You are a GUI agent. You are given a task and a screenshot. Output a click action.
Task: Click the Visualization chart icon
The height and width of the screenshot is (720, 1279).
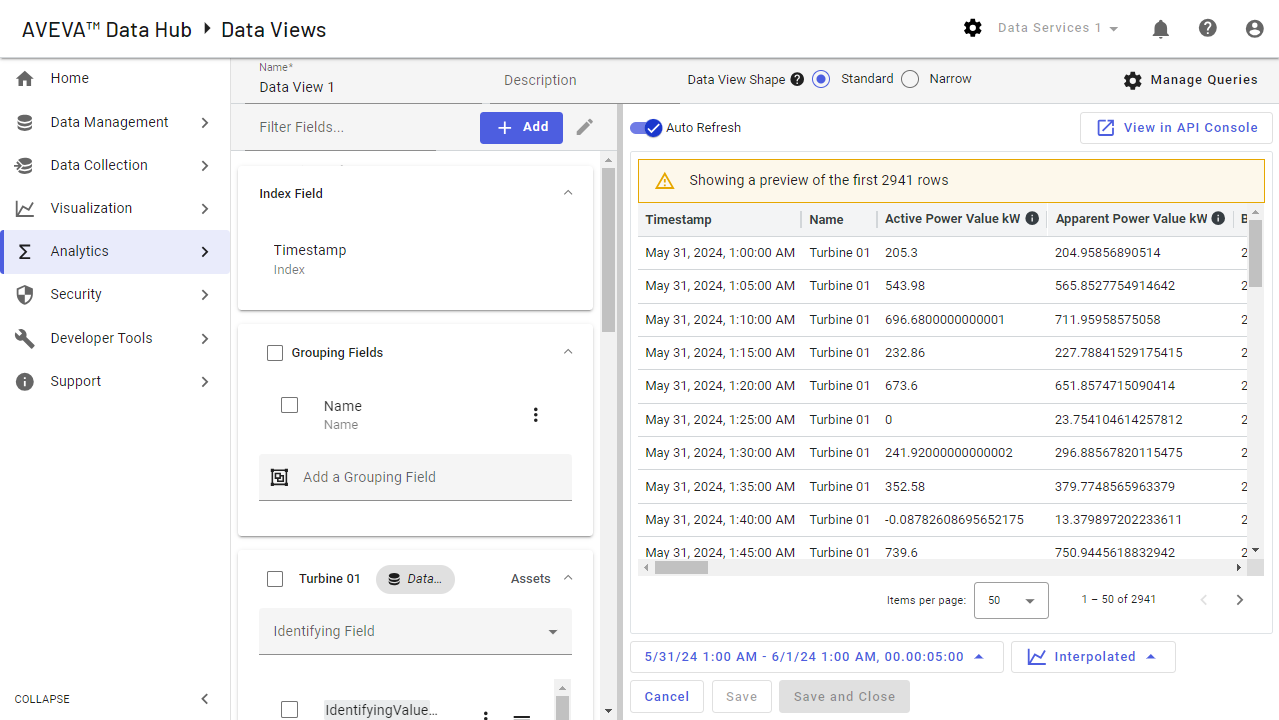(25, 209)
